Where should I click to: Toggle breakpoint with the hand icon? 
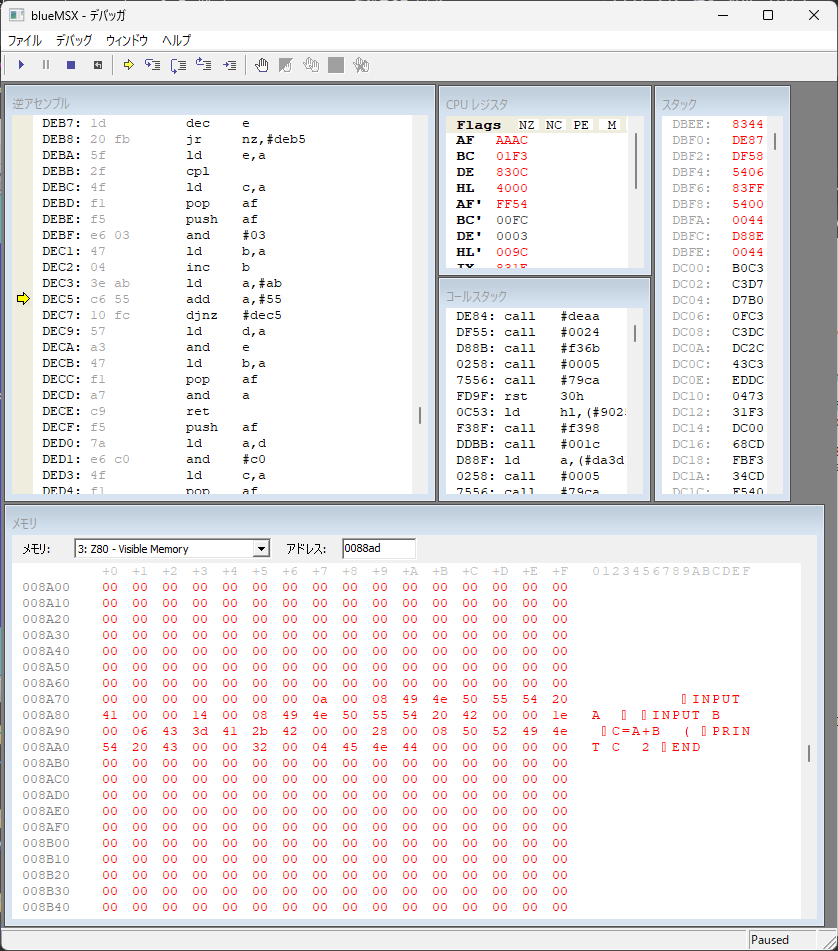coord(262,65)
